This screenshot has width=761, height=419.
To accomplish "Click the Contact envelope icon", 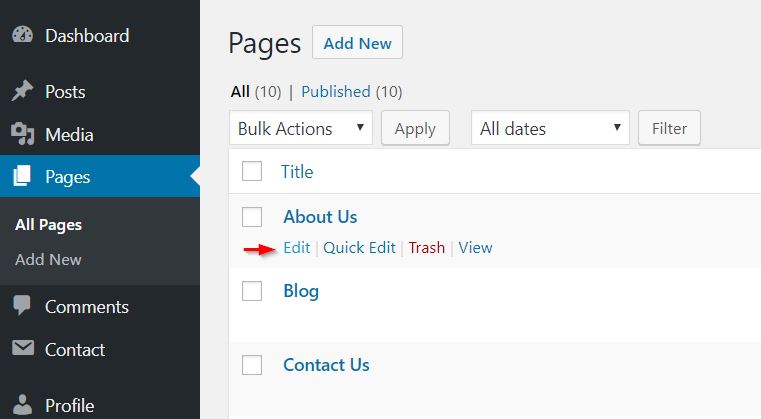I will point(22,349).
